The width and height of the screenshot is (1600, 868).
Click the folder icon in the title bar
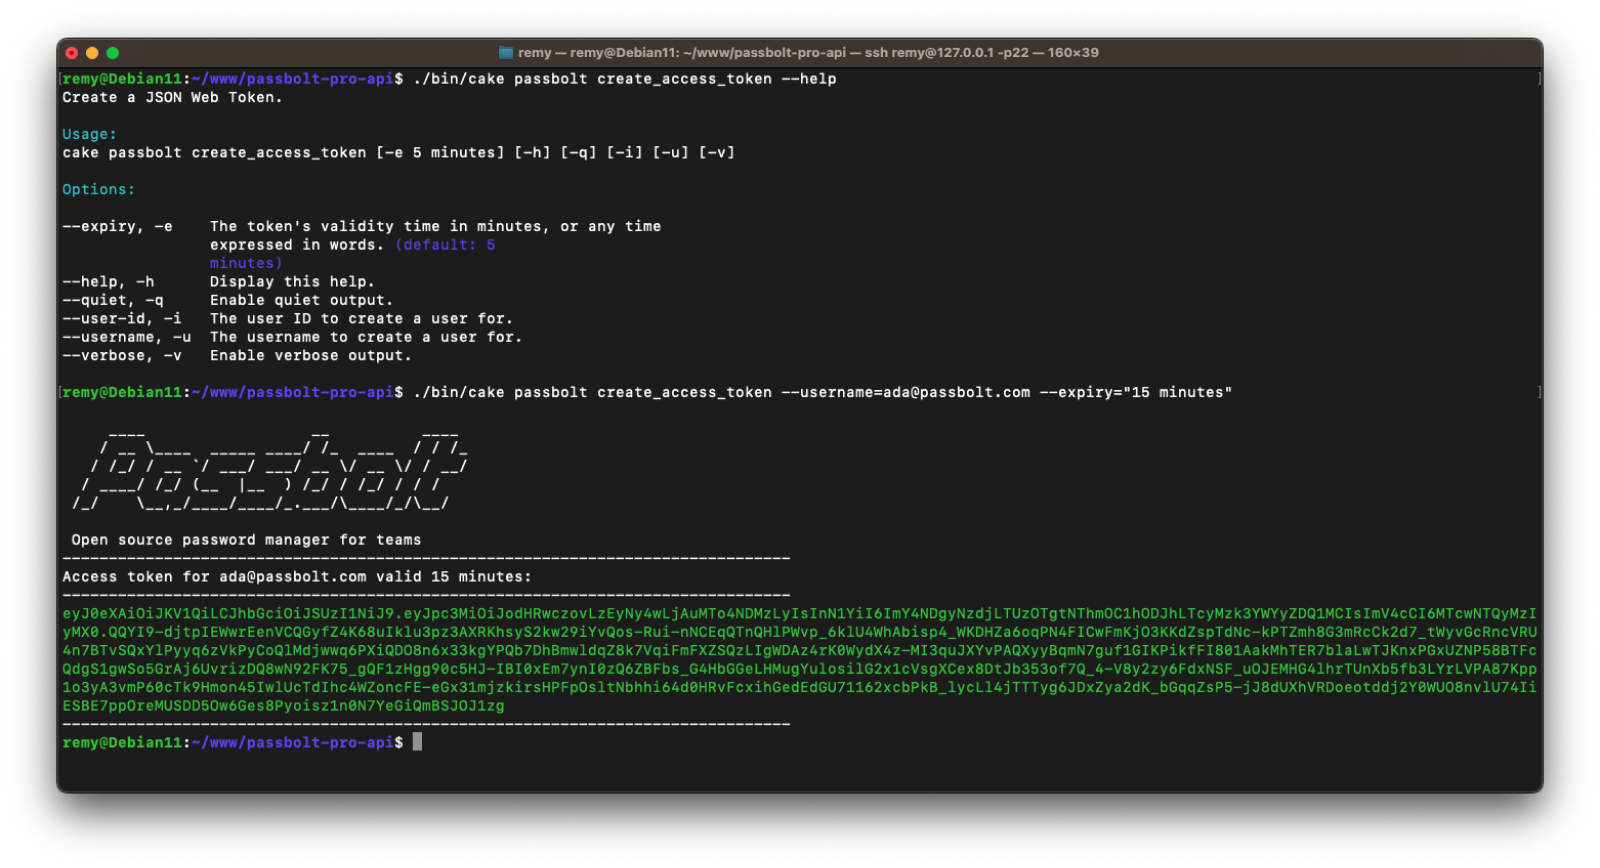click(506, 53)
